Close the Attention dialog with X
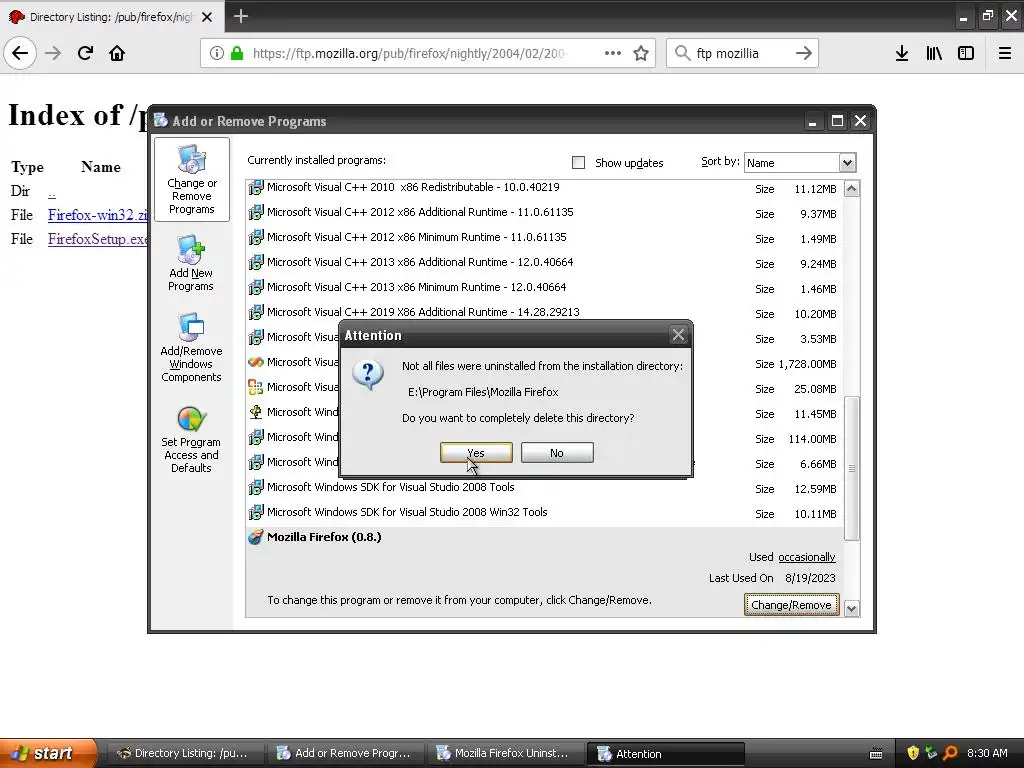The width and height of the screenshot is (1024, 768). (x=679, y=335)
